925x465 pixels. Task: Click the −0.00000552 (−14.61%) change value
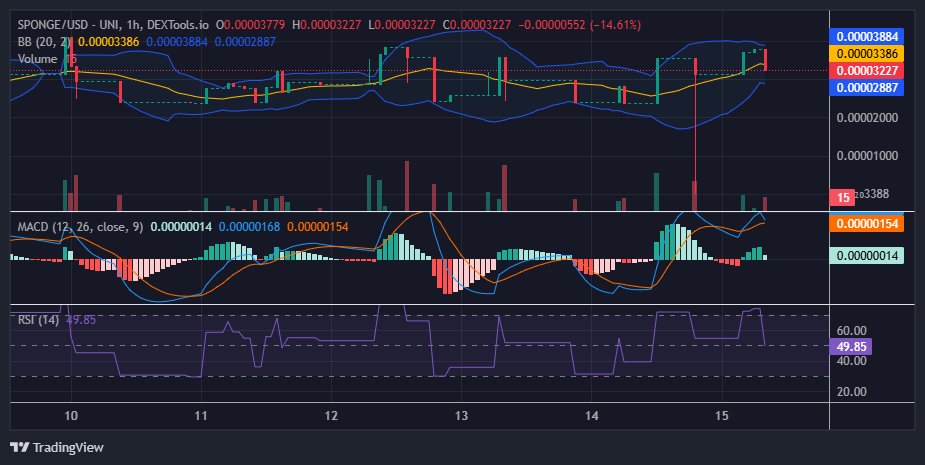pos(580,25)
